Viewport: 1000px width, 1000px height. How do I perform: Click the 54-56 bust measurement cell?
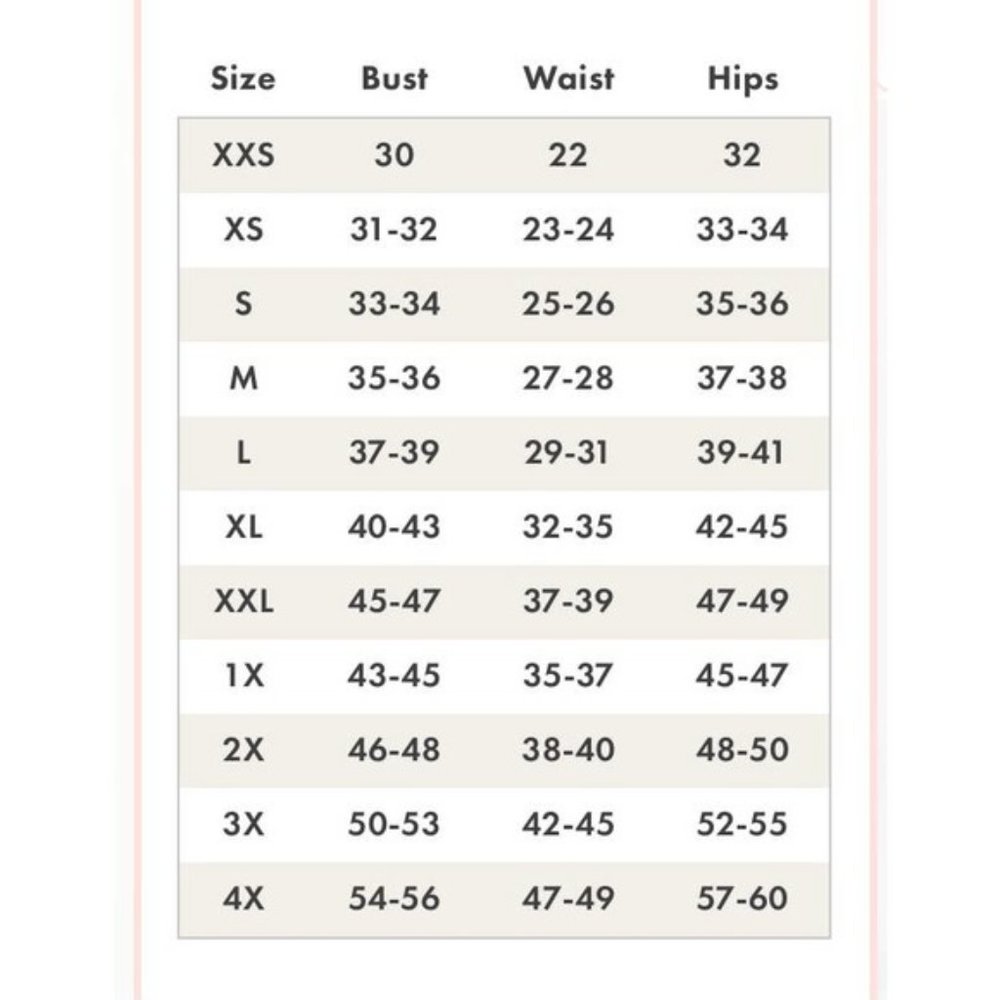tap(394, 899)
